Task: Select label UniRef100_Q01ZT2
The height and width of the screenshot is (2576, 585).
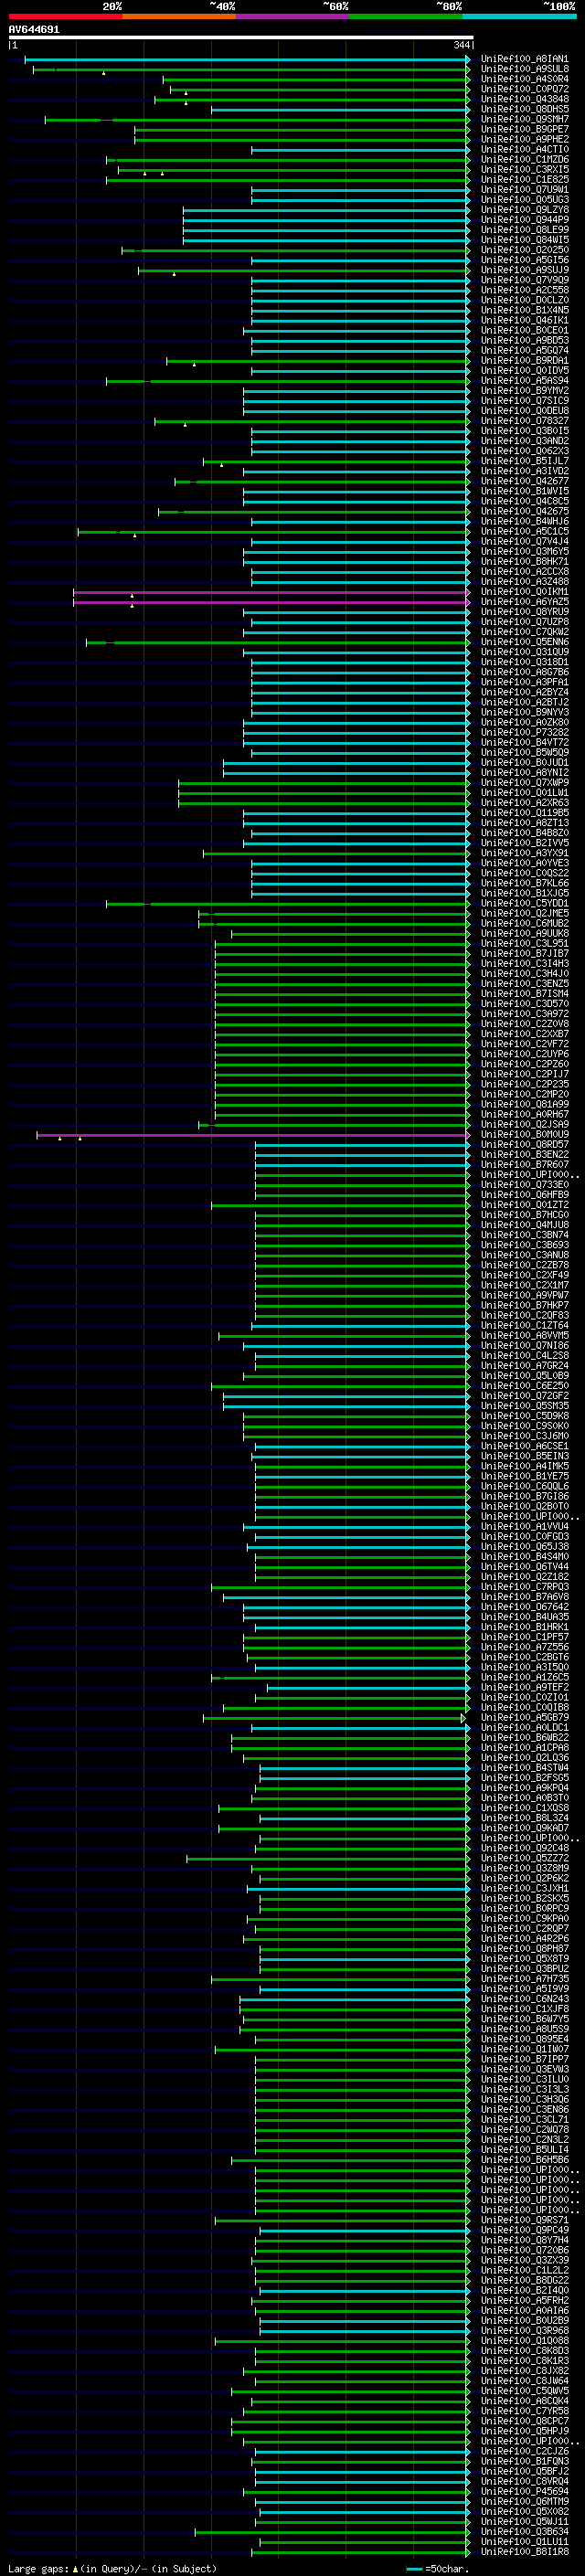Action: point(524,1205)
